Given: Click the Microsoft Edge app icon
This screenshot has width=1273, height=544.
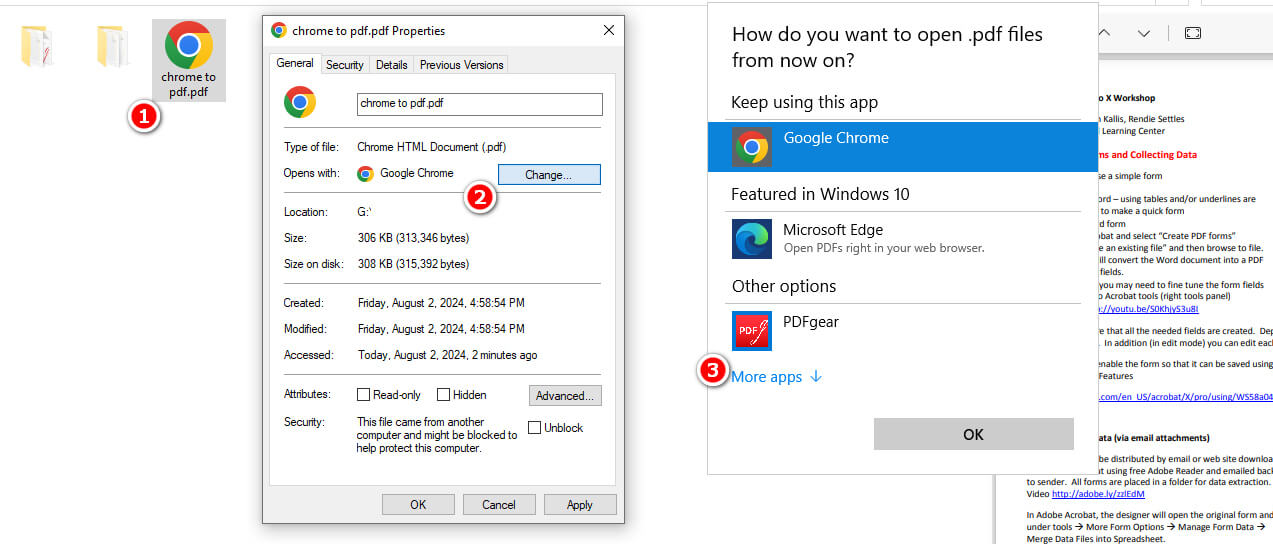Looking at the screenshot, I should [x=751, y=239].
